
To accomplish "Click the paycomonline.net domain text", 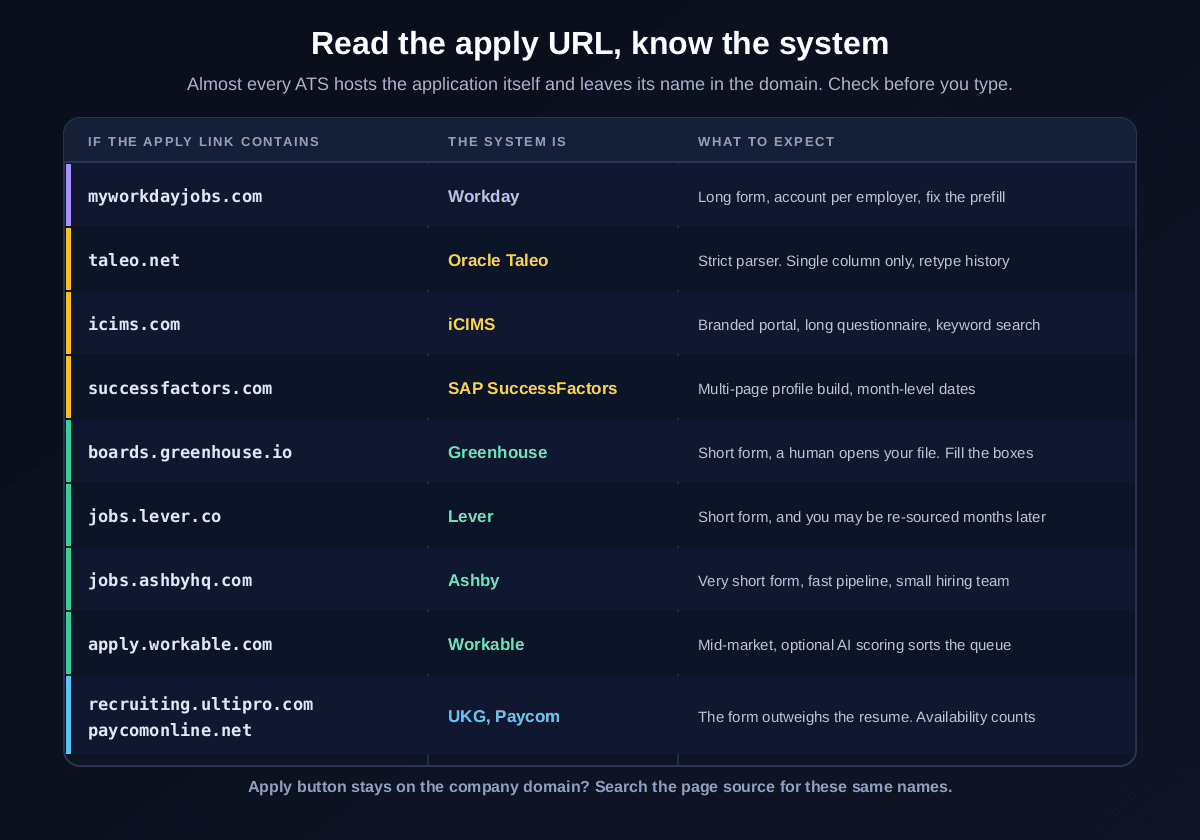I will pyautogui.click(x=170, y=730).
